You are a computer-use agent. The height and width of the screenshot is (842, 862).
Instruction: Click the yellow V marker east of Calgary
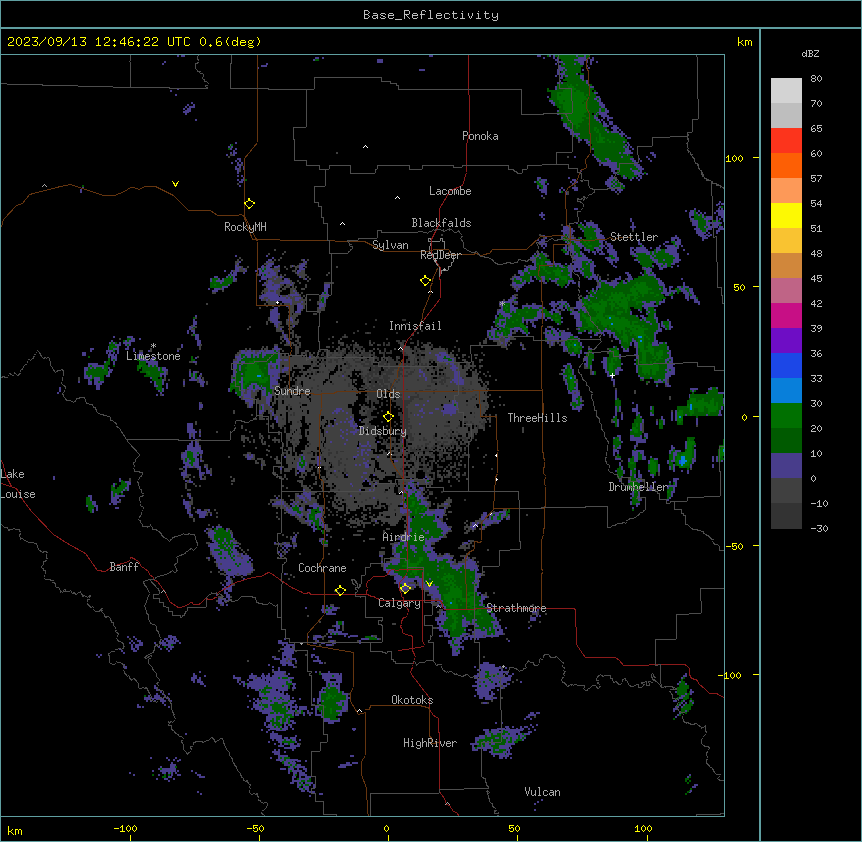click(429, 584)
